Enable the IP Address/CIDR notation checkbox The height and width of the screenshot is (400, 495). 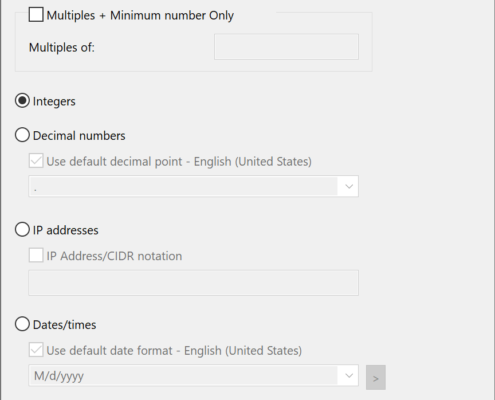[36, 255]
